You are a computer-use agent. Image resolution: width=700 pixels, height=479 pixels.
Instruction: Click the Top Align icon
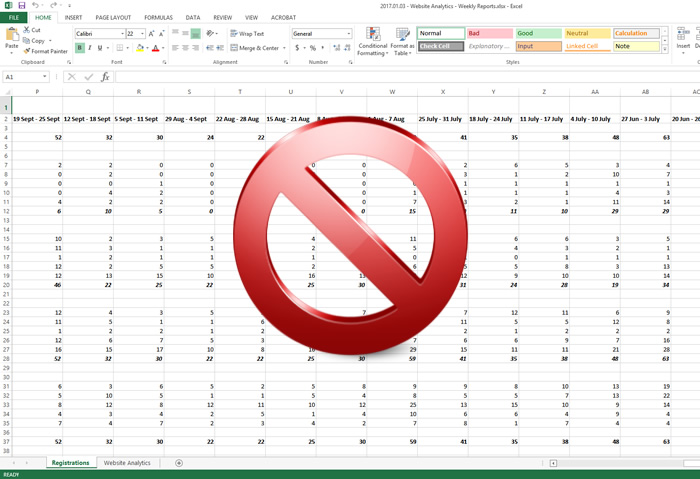tap(175, 33)
